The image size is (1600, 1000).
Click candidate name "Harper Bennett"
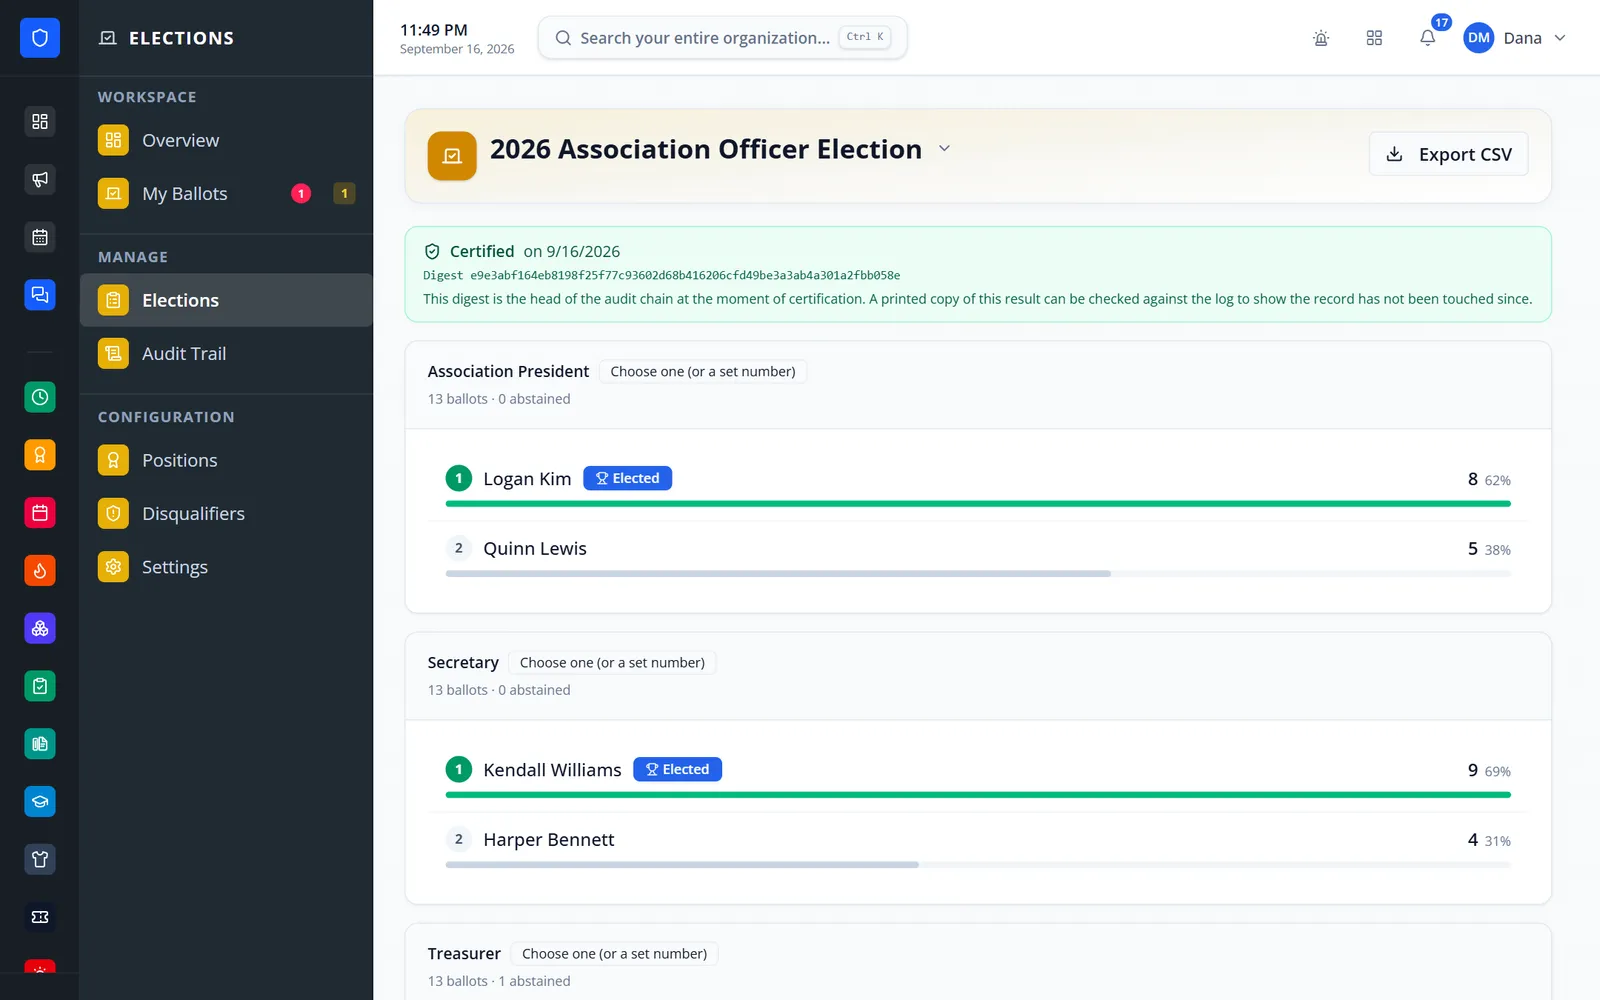coord(549,840)
